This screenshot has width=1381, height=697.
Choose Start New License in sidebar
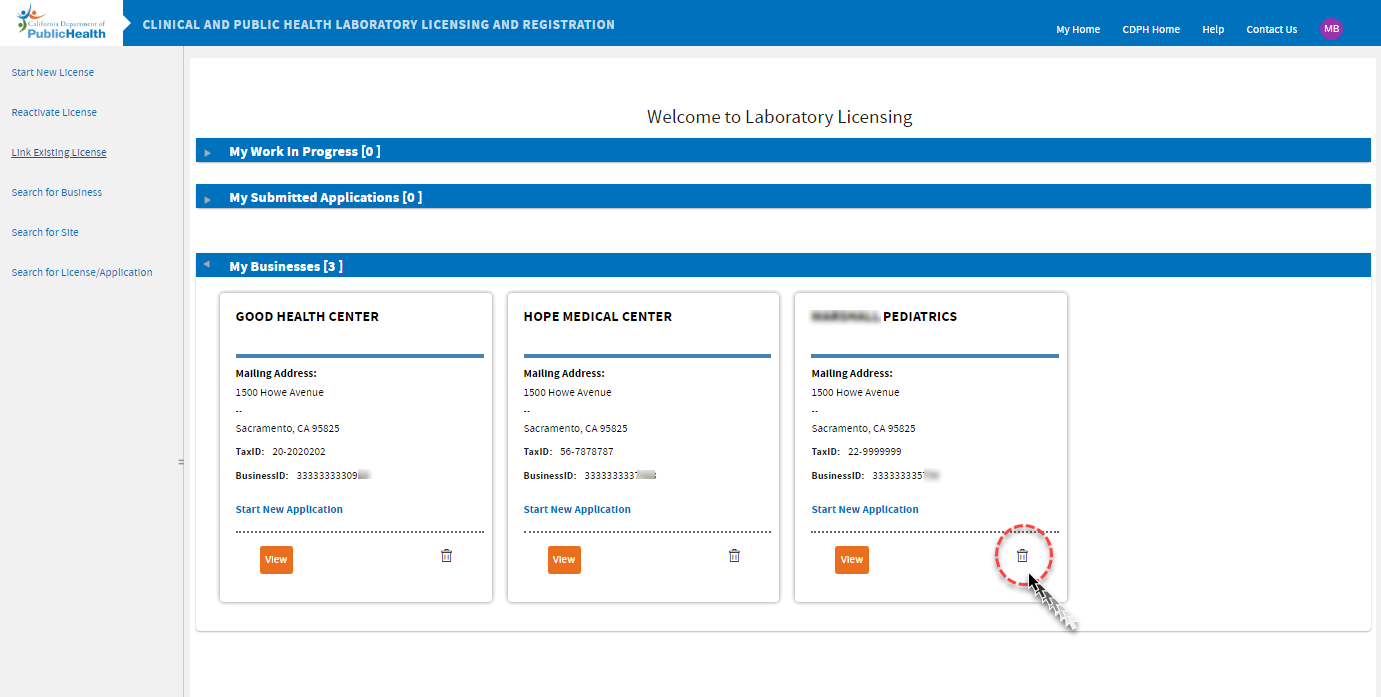[53, 73]
